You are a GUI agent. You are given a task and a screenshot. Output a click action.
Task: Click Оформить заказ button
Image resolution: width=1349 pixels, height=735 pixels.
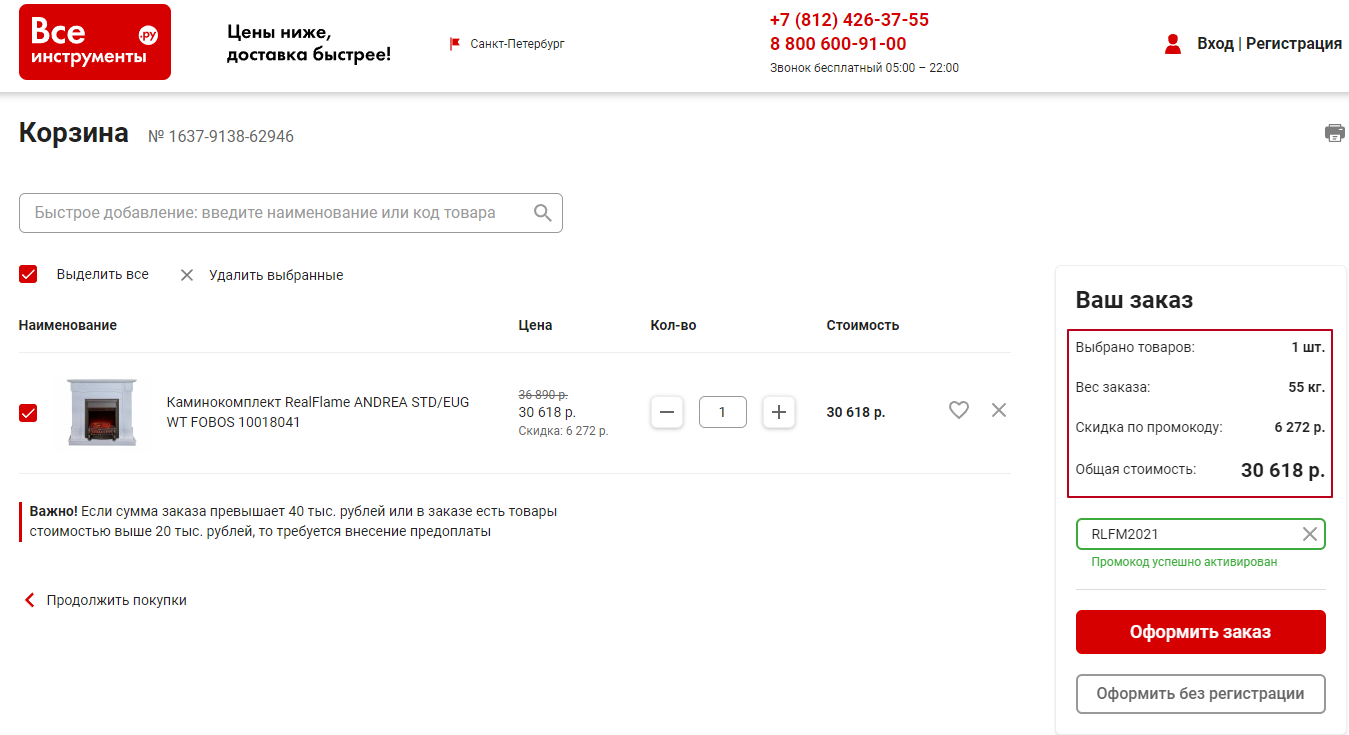coord(1201,632)
